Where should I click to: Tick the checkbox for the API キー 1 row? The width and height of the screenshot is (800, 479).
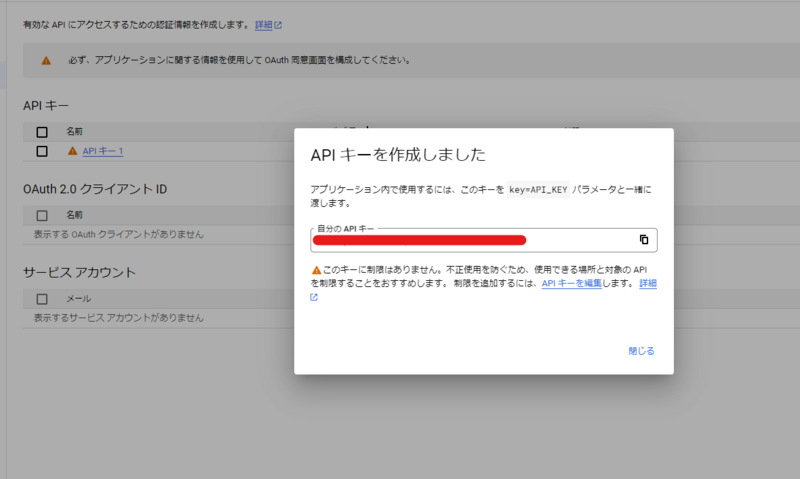(42, 152)
